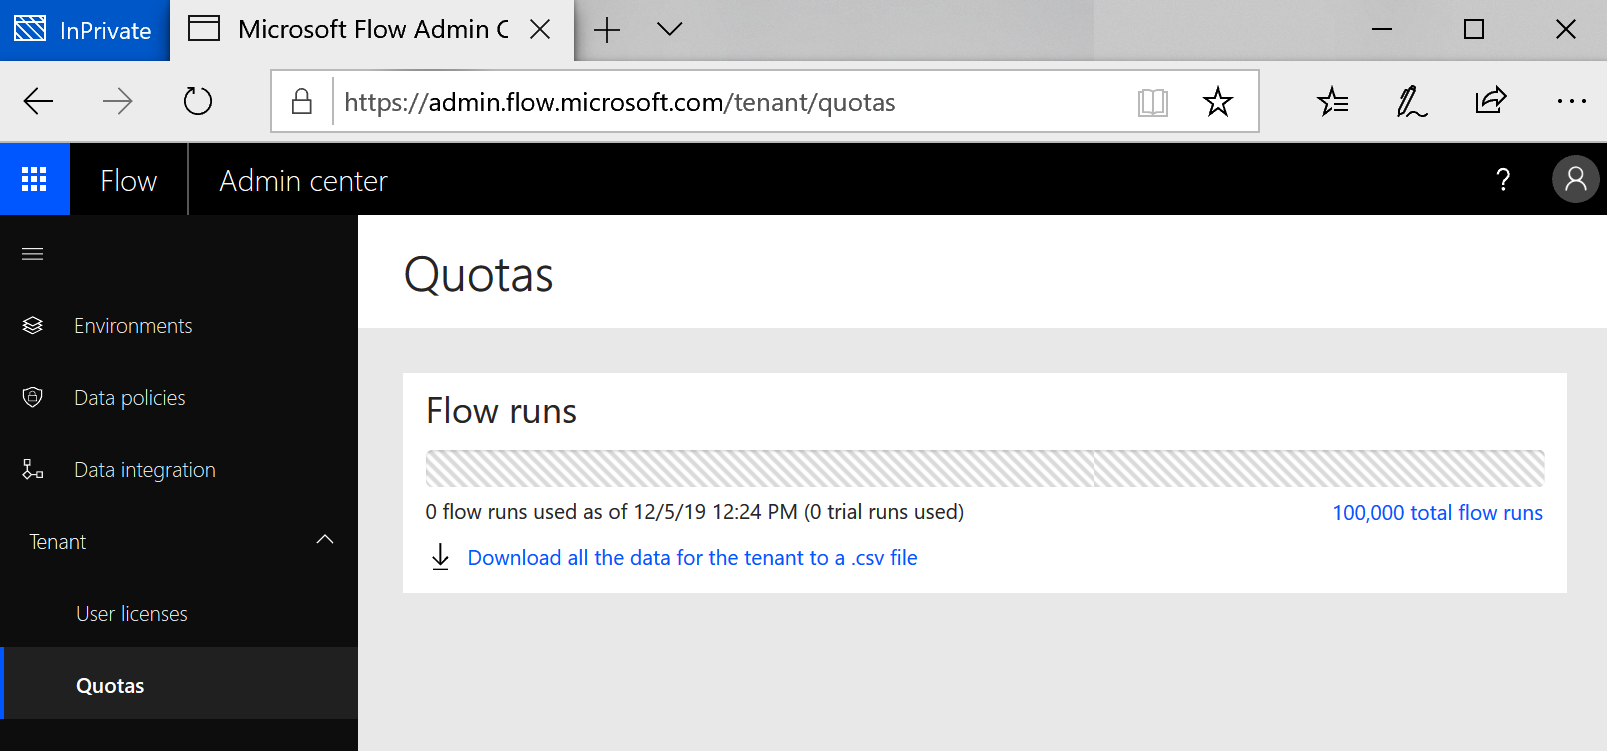Open the app launcher waffle icon
This screenshot has width=1607, height=751.
coord(34,179)
